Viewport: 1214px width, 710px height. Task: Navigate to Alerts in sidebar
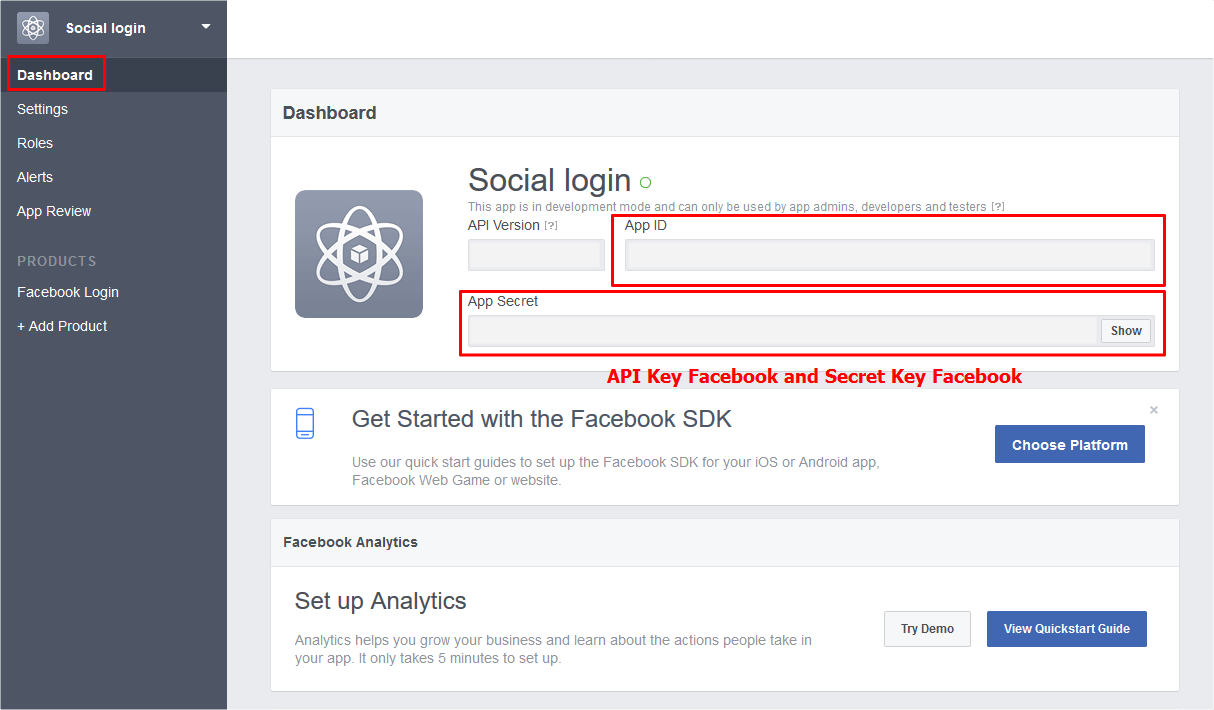point(35,177)
